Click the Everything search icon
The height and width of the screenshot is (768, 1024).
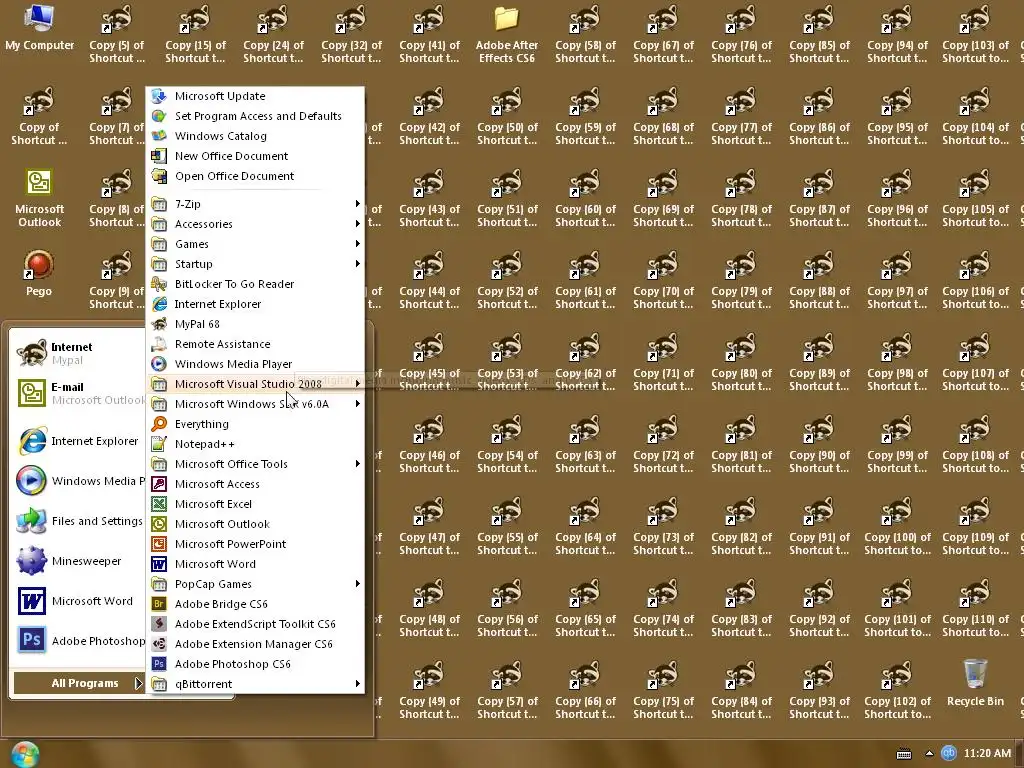pos(159,424)
